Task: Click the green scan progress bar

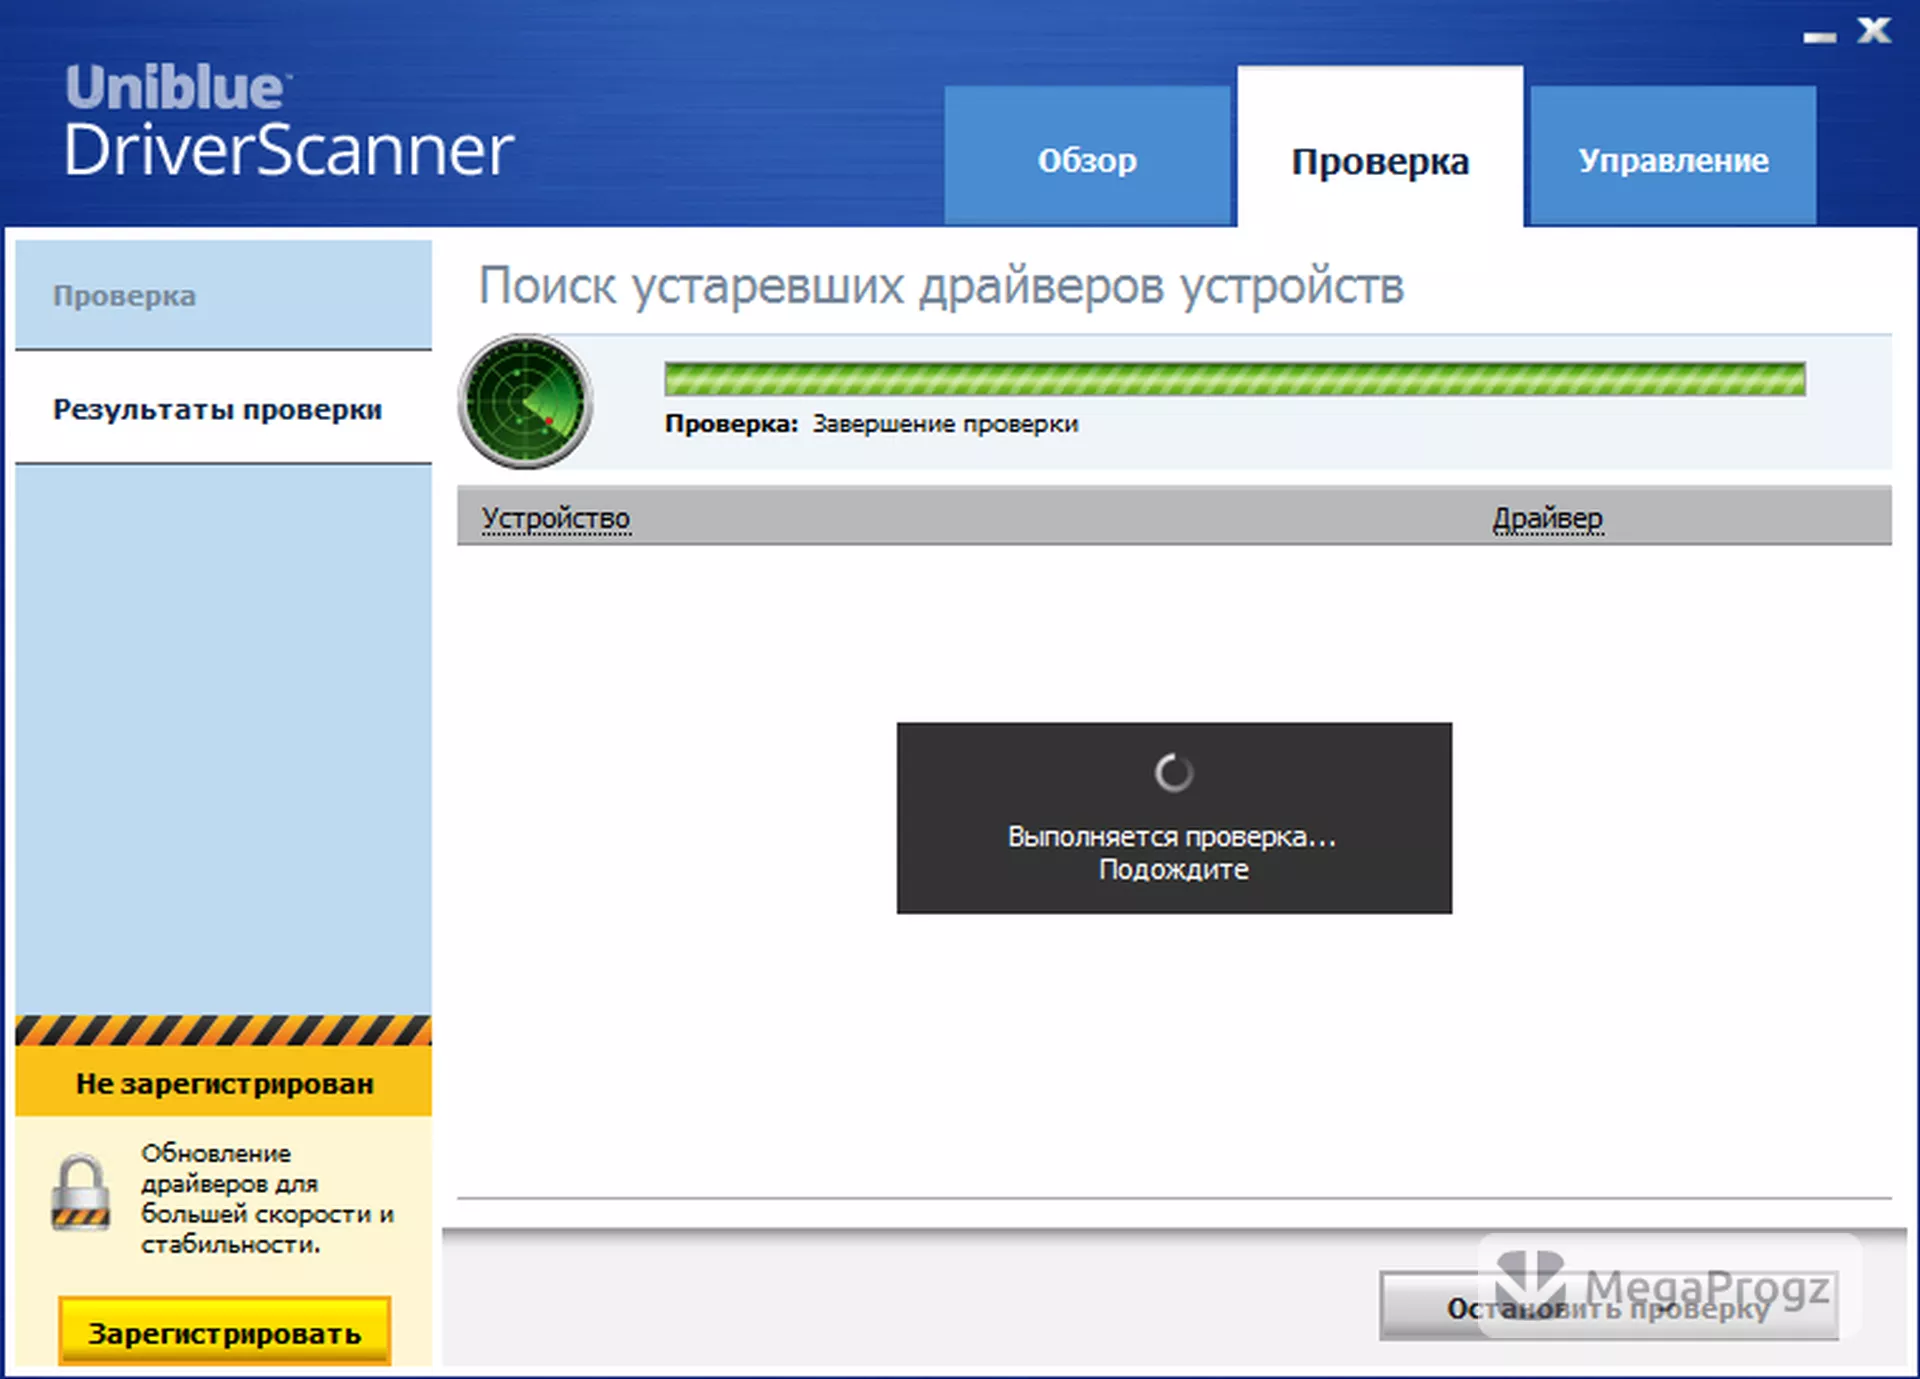Action: [x=1235, y=379]
